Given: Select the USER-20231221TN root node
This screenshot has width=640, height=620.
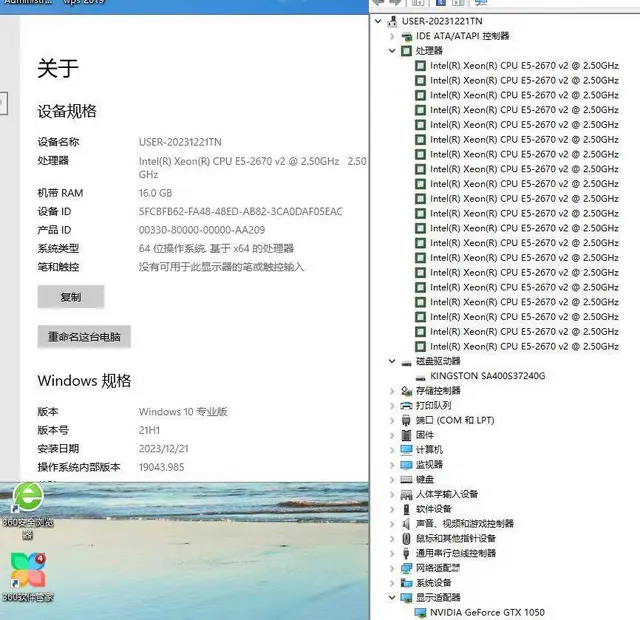Looking at the screenshot, I should pyautogui.click(x=442, y=21).
